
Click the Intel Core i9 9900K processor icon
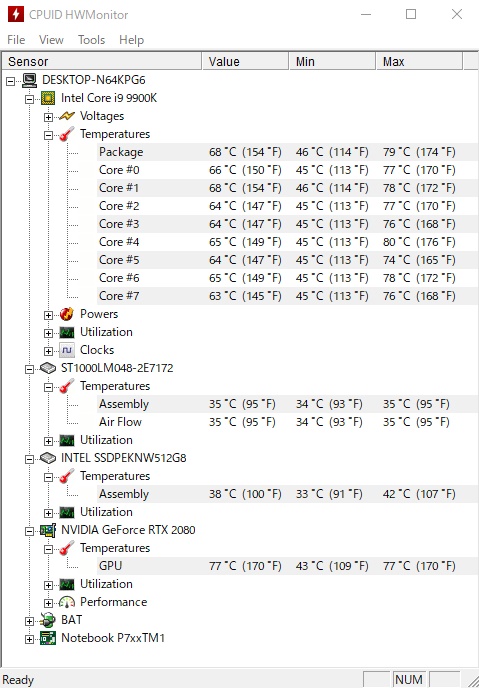pyautogui.click(x=48, y=98)
